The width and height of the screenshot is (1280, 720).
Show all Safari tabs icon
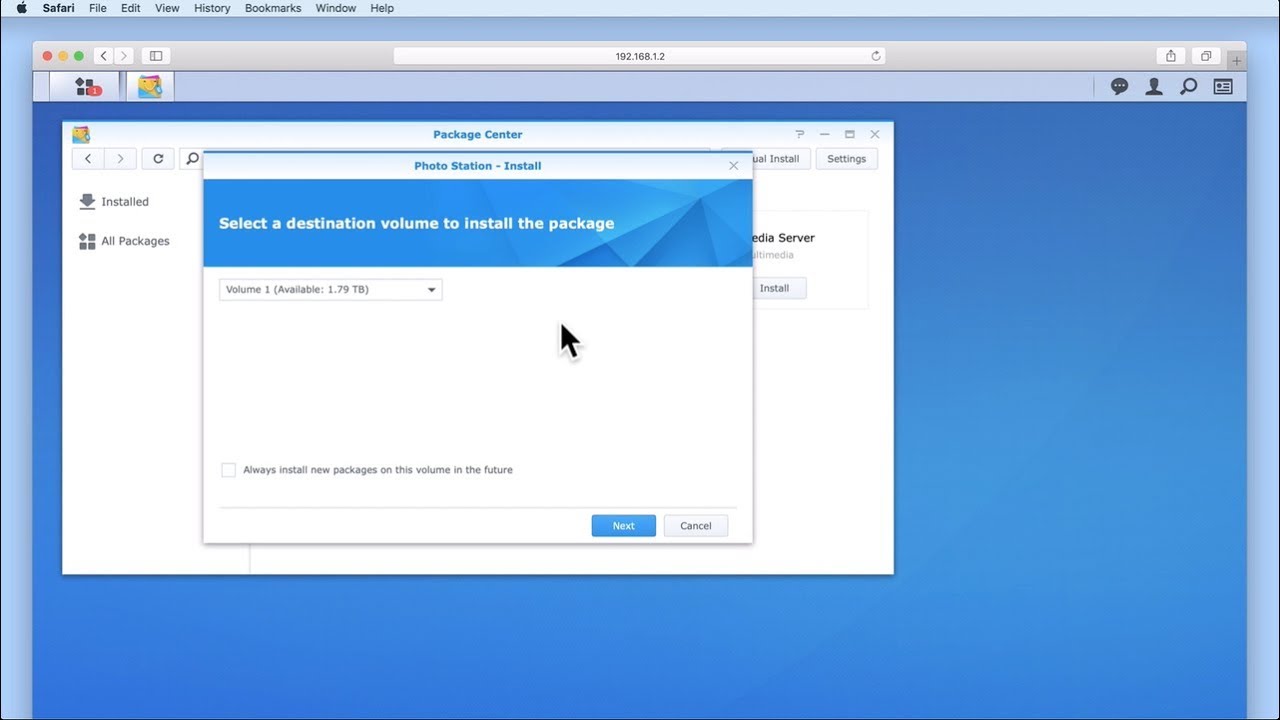[x=1206, y=56]
